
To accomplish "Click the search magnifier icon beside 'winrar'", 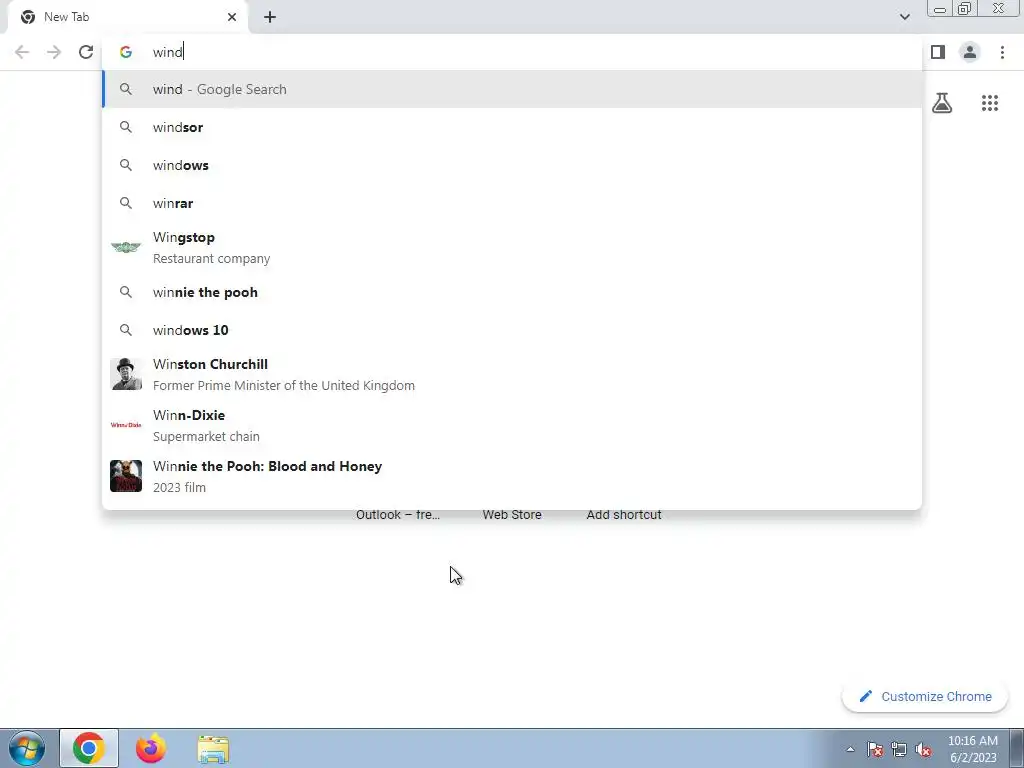I will [x=125, y=203].
